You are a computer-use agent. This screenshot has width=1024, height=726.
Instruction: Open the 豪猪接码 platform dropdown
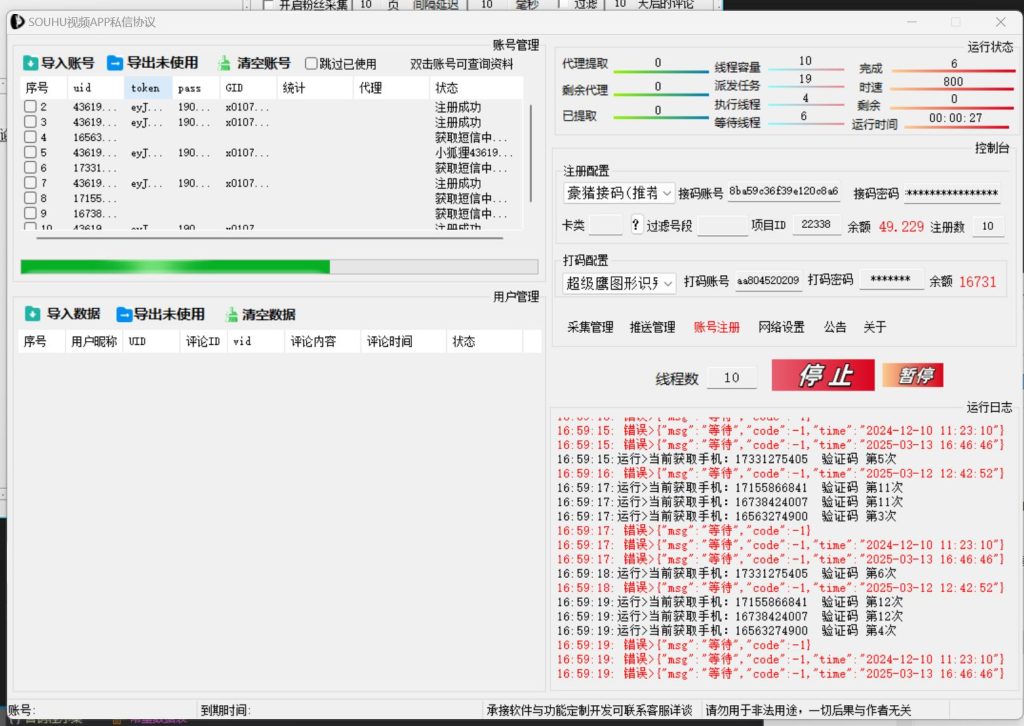668,193
